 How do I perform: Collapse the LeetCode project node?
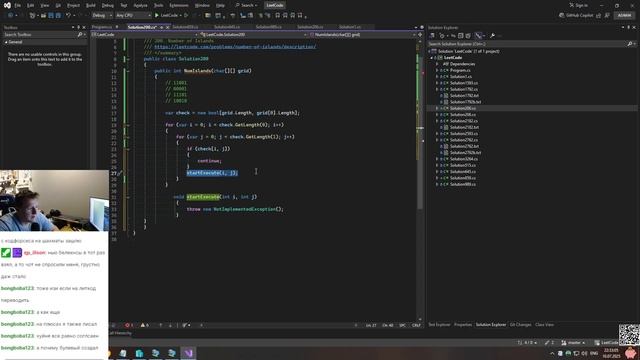432,58
